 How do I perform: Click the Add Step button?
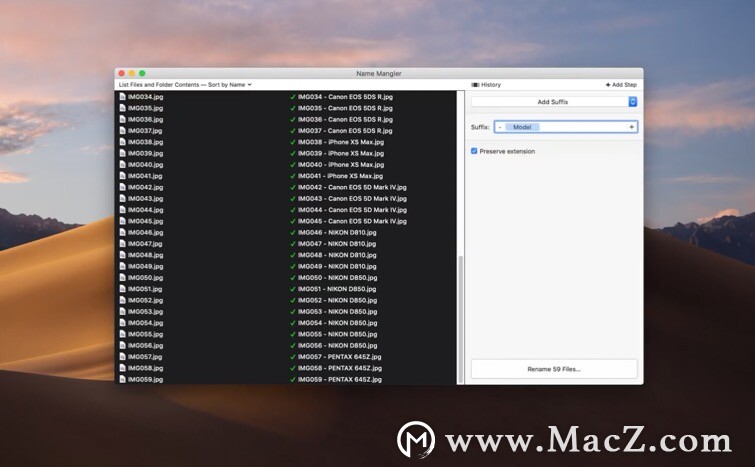[x=621, y=85]
